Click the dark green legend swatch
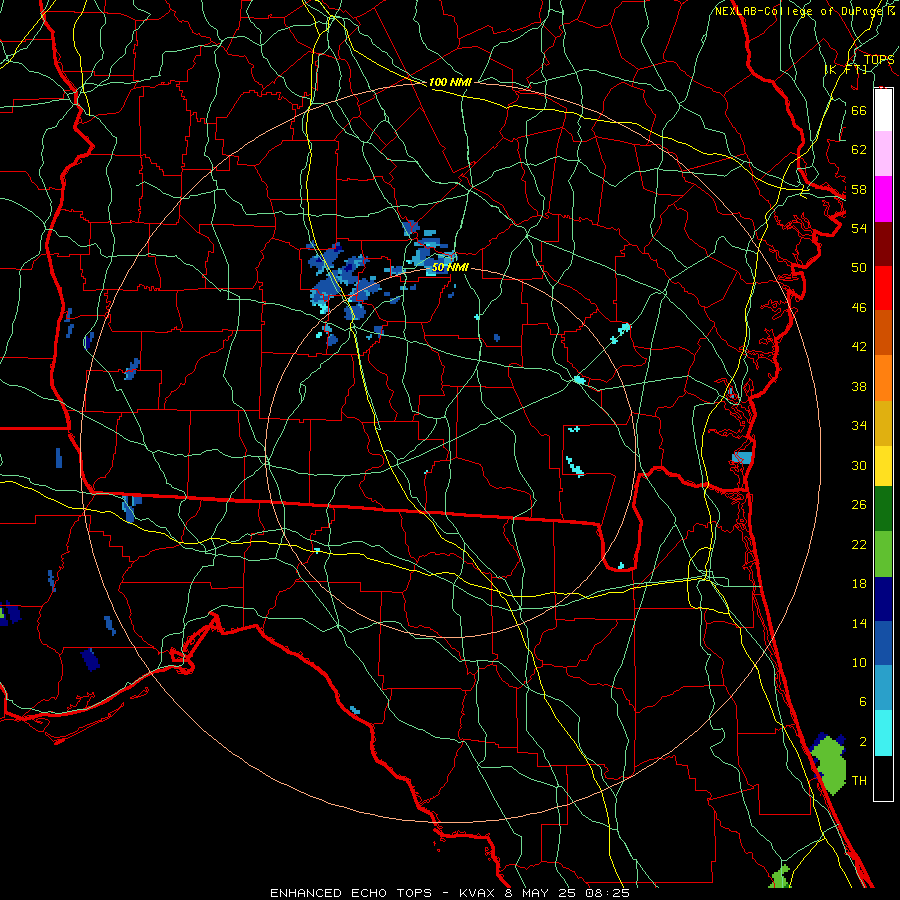Image resolution: width=900 pixels, height=900 pixels. point(883,509)
